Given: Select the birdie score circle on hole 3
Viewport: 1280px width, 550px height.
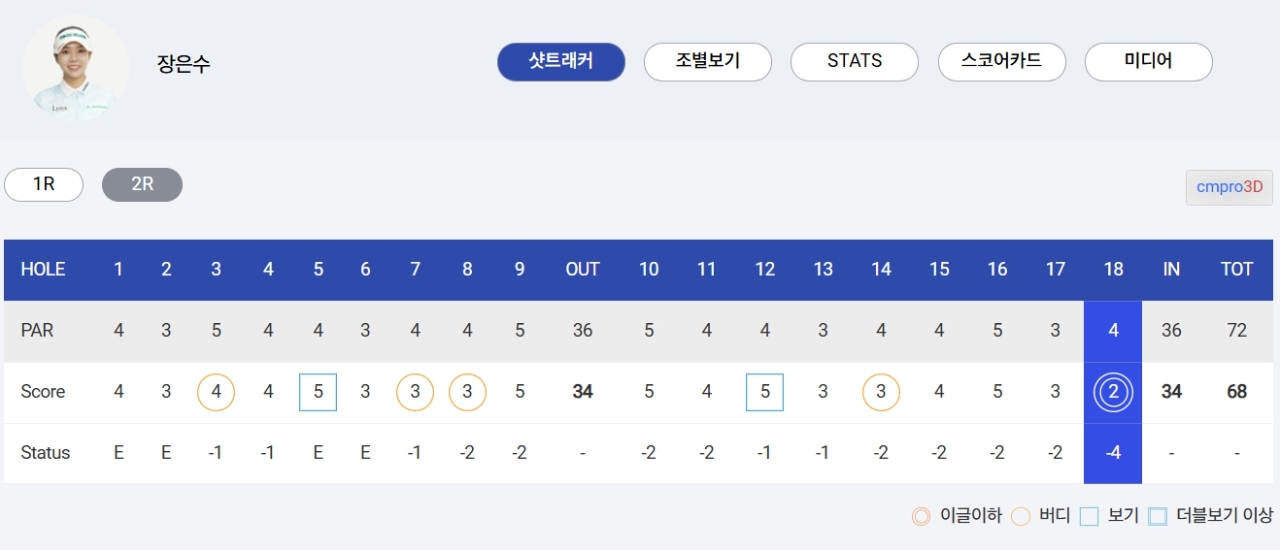Looking at the screenshot, I should 216,392.
